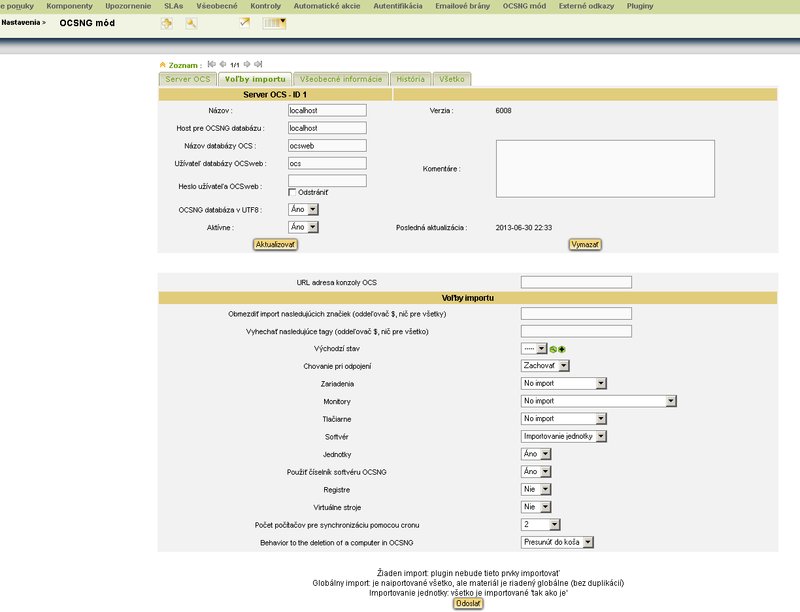
Task: Click the checkmark icon in the toolbar
Action: click(x=245, y=23)
